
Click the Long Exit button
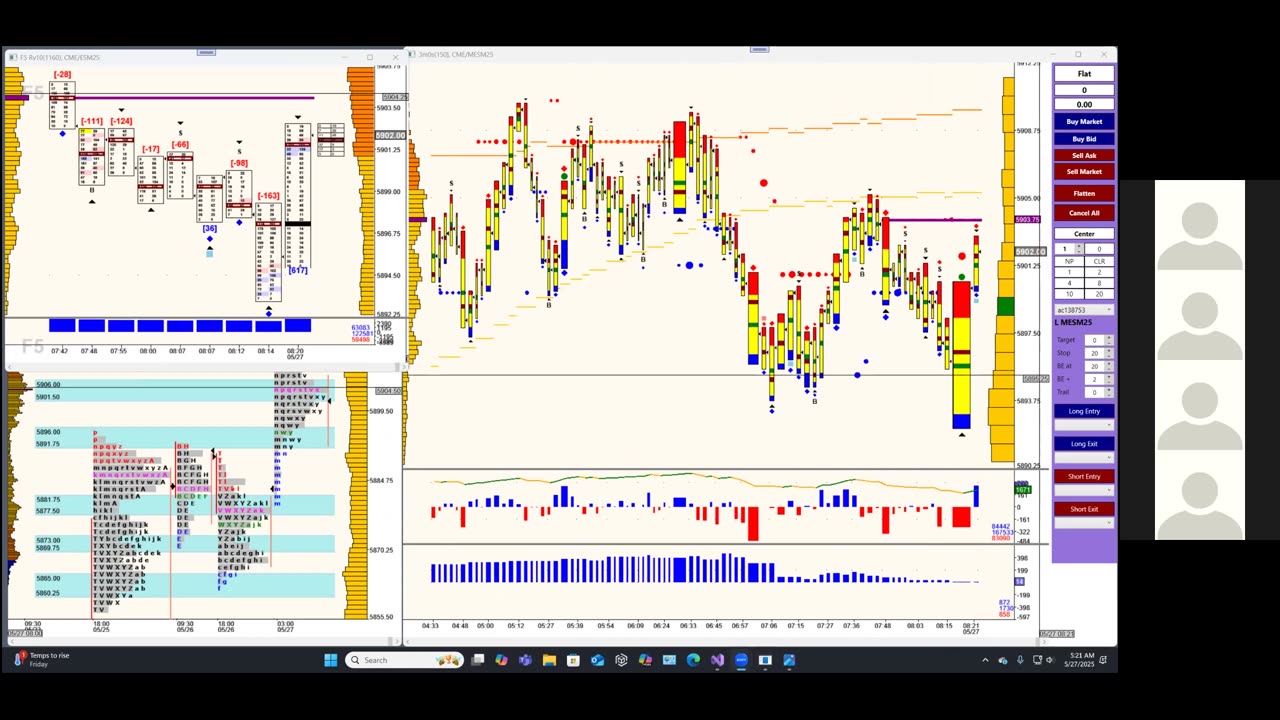1084,444
